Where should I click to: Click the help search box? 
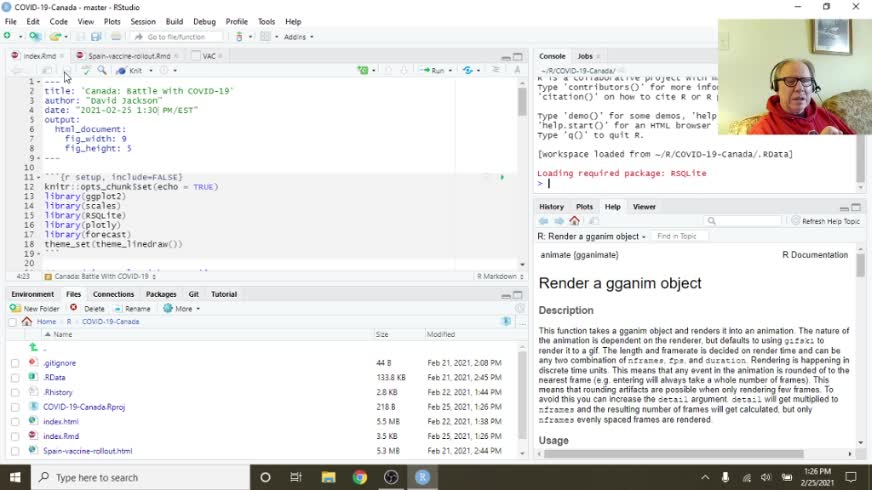point(742,221)
